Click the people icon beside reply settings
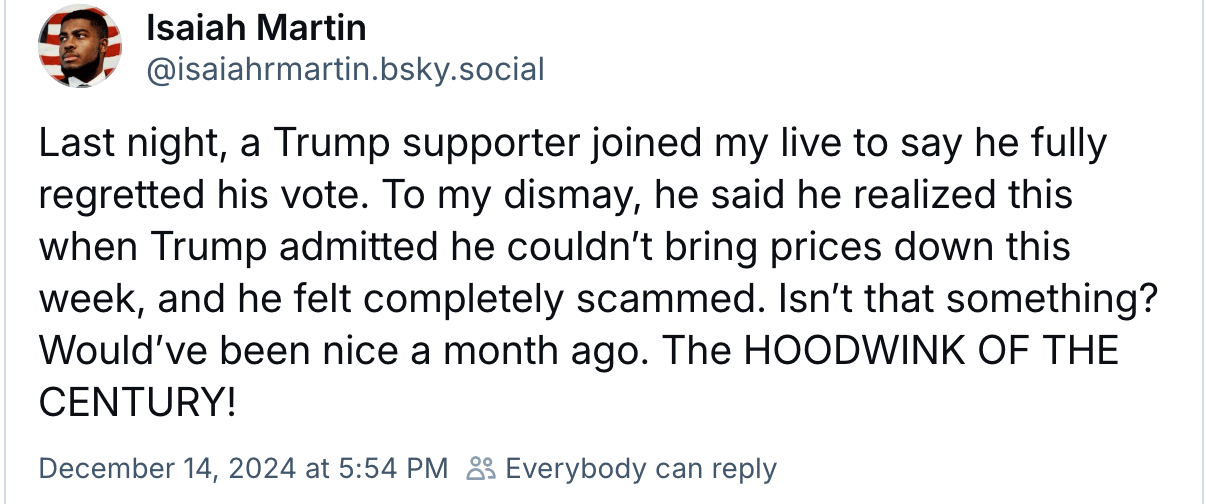The width and height of the screenshot is (1206, 504). click(480, 467)
